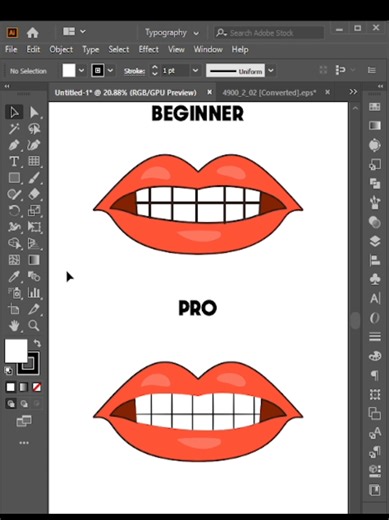
Task: Select the Slice tool
Action: click(34, 309)
